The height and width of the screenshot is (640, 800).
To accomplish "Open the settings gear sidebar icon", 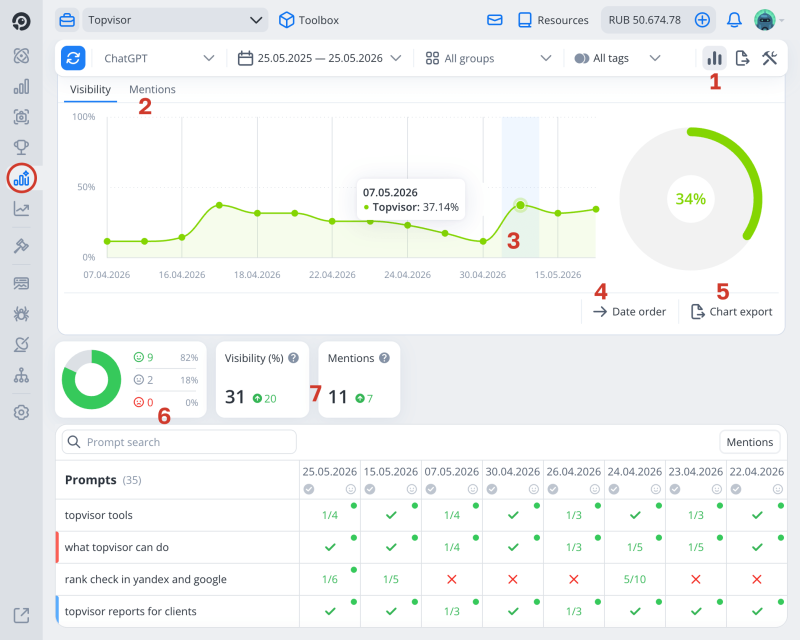I will 21,412.
